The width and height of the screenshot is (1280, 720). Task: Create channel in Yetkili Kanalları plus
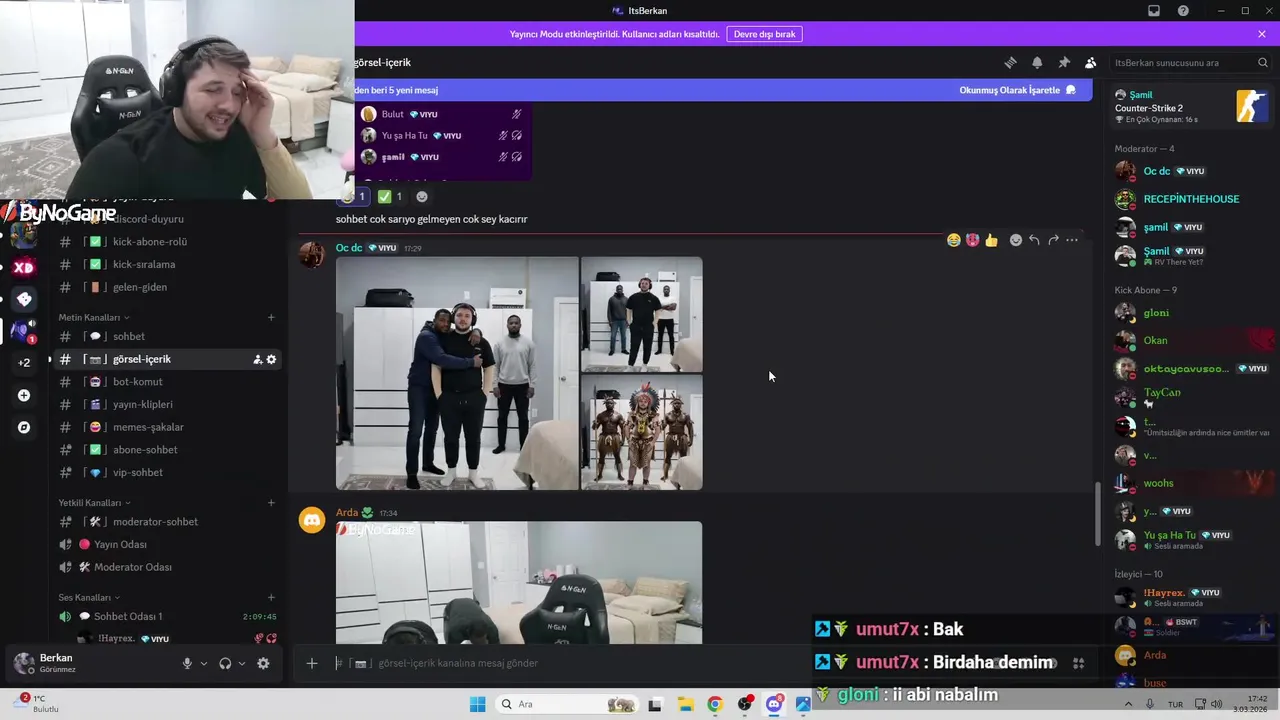coord(271,503)
